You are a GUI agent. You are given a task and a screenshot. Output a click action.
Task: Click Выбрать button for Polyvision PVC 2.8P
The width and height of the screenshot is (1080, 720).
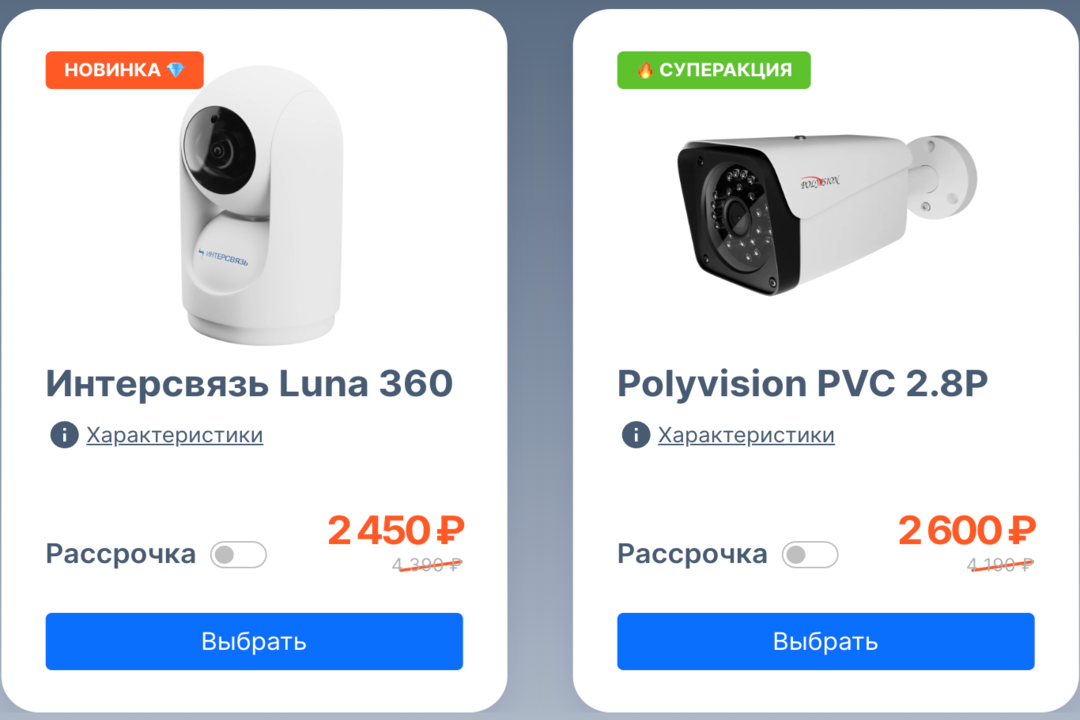826,641
